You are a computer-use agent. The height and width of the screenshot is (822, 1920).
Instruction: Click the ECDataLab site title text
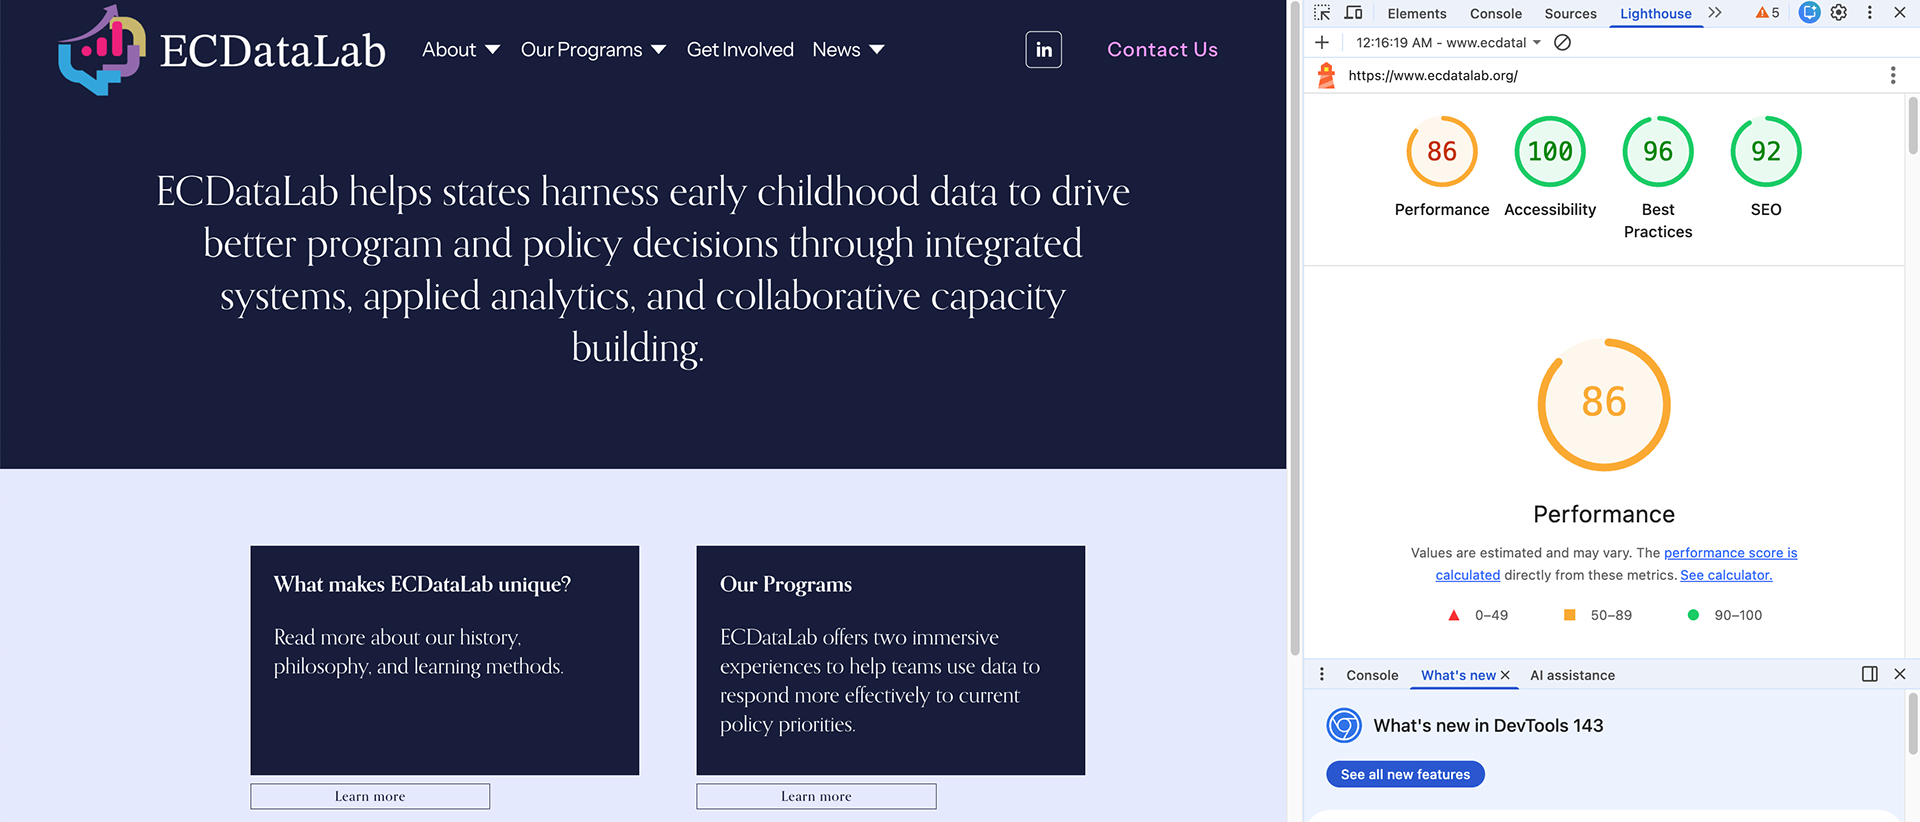[273, 51]
